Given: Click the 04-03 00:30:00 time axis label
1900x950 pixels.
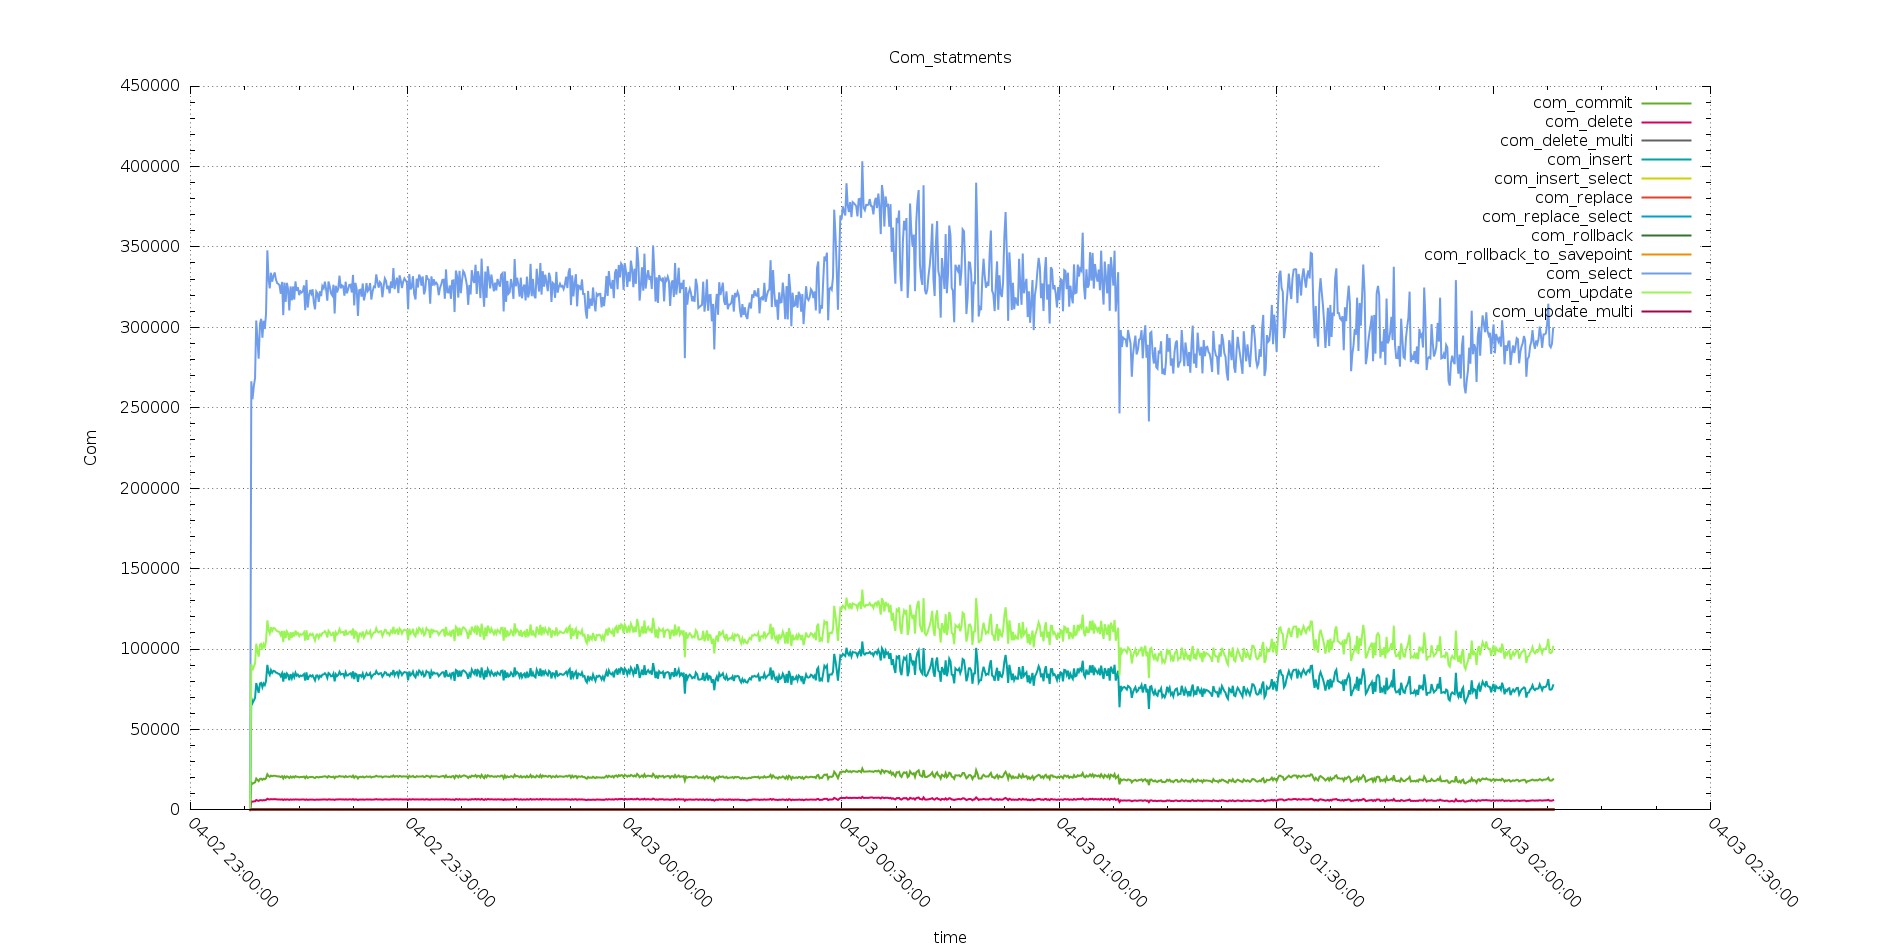Looking at the screenshot, I should pos(883,862).
